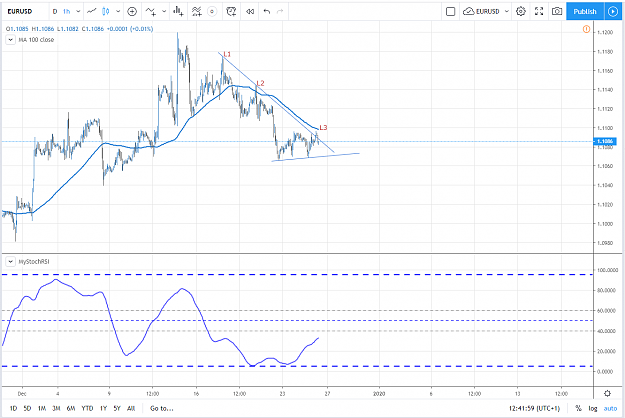Select the L1 text label on chart
Screen dimensions: 625x418
coord(227,54)
